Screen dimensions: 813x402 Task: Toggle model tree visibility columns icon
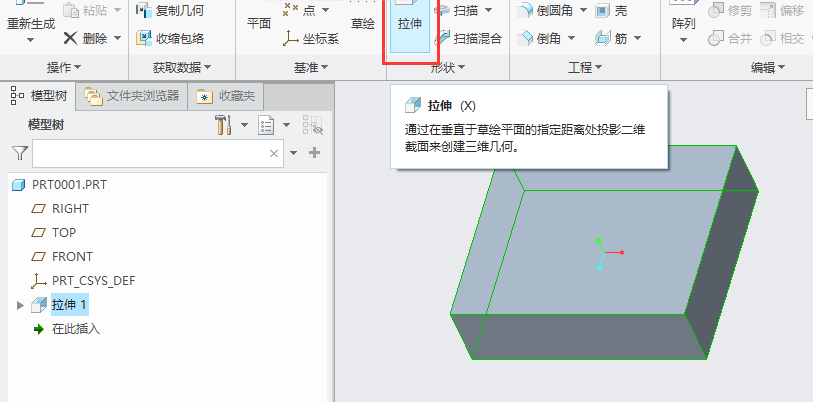(x=313, y=125)
